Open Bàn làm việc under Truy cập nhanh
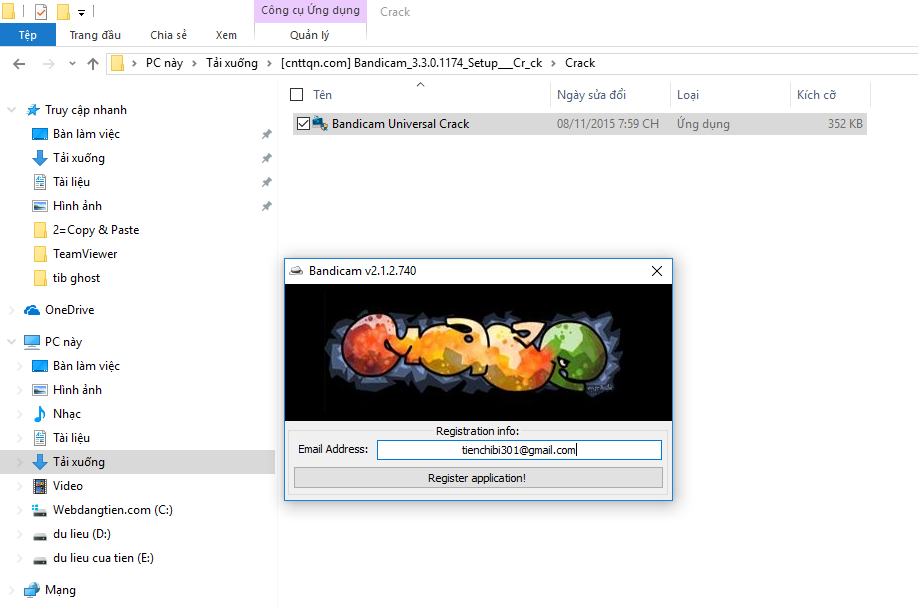 (x=86, y=134)
